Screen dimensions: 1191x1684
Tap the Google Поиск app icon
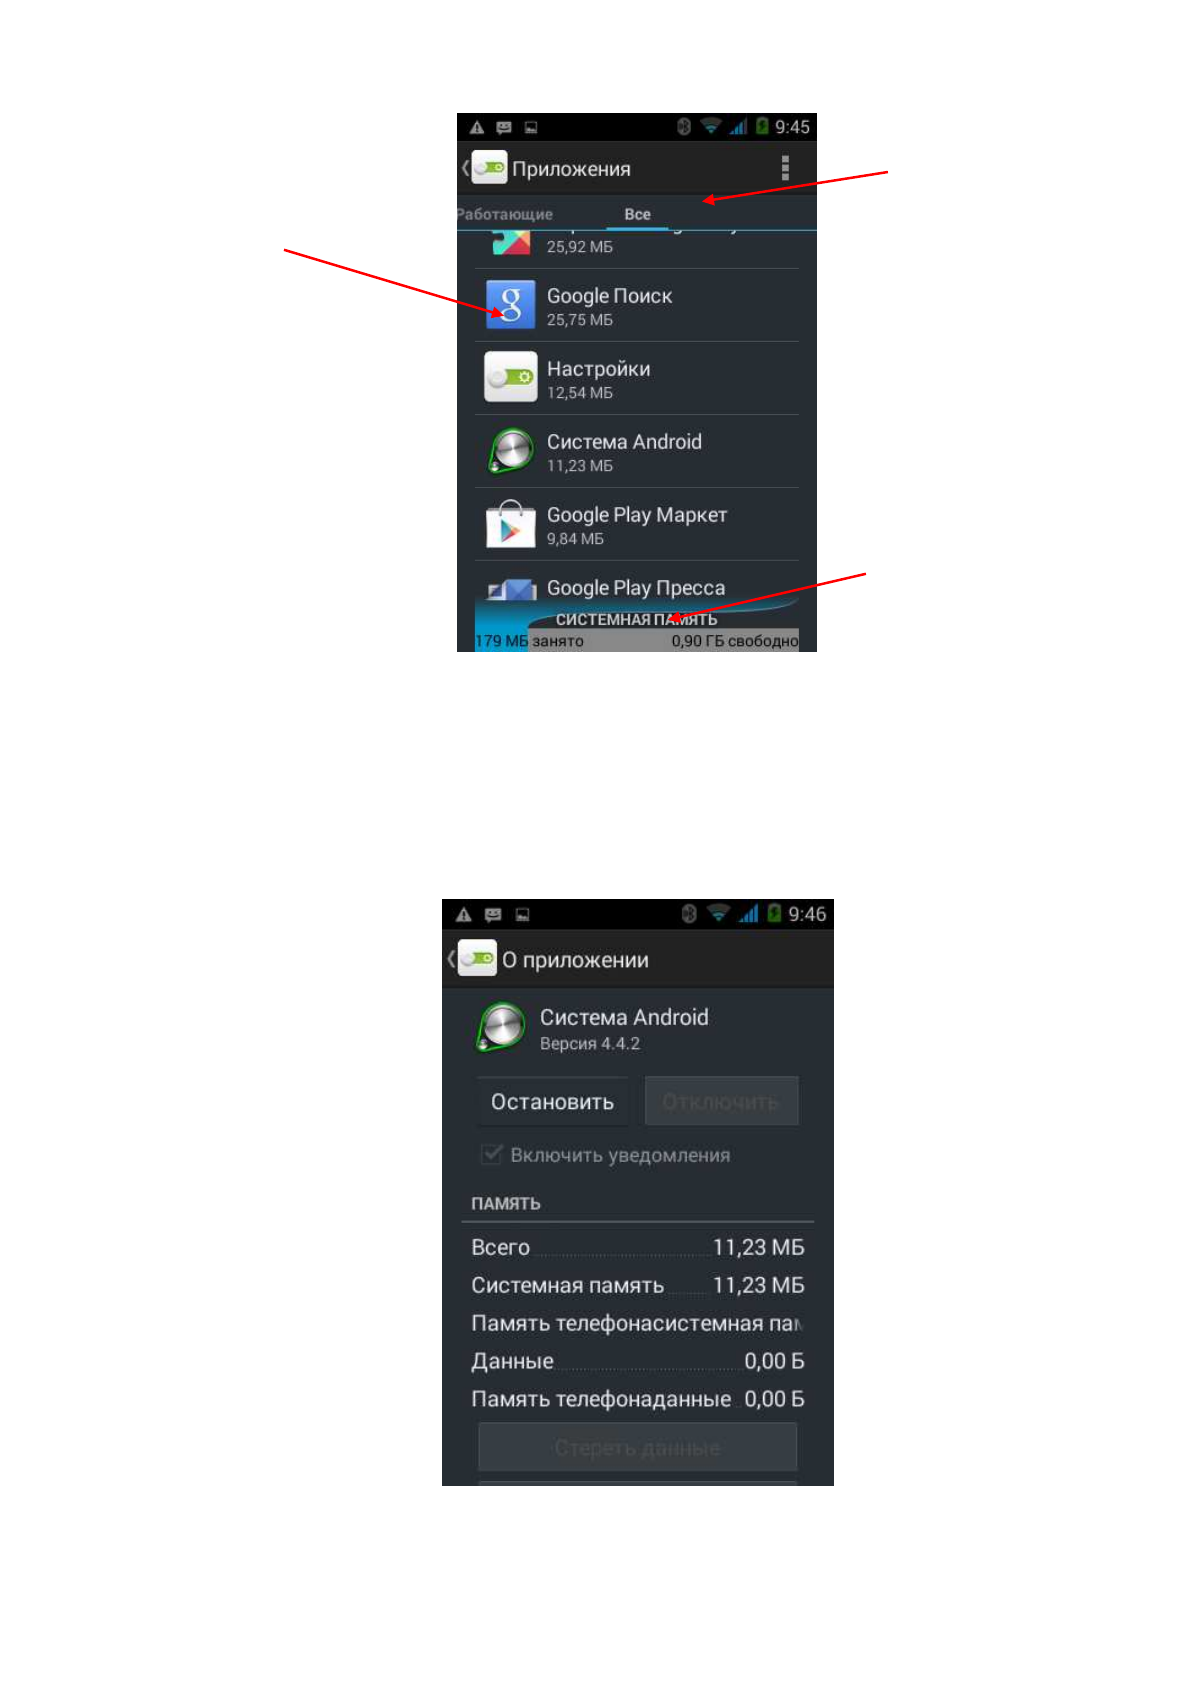pyautogui.click(x=510, y=304)
